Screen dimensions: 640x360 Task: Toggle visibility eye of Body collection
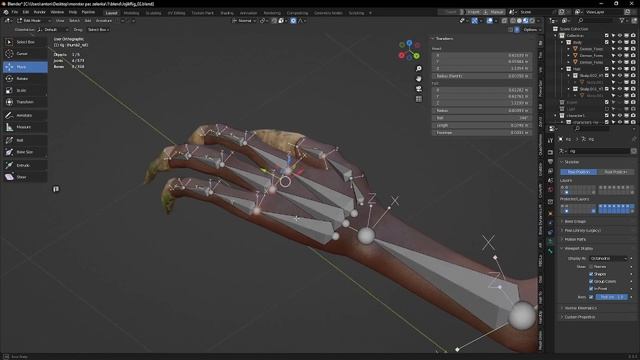(620, 42)
